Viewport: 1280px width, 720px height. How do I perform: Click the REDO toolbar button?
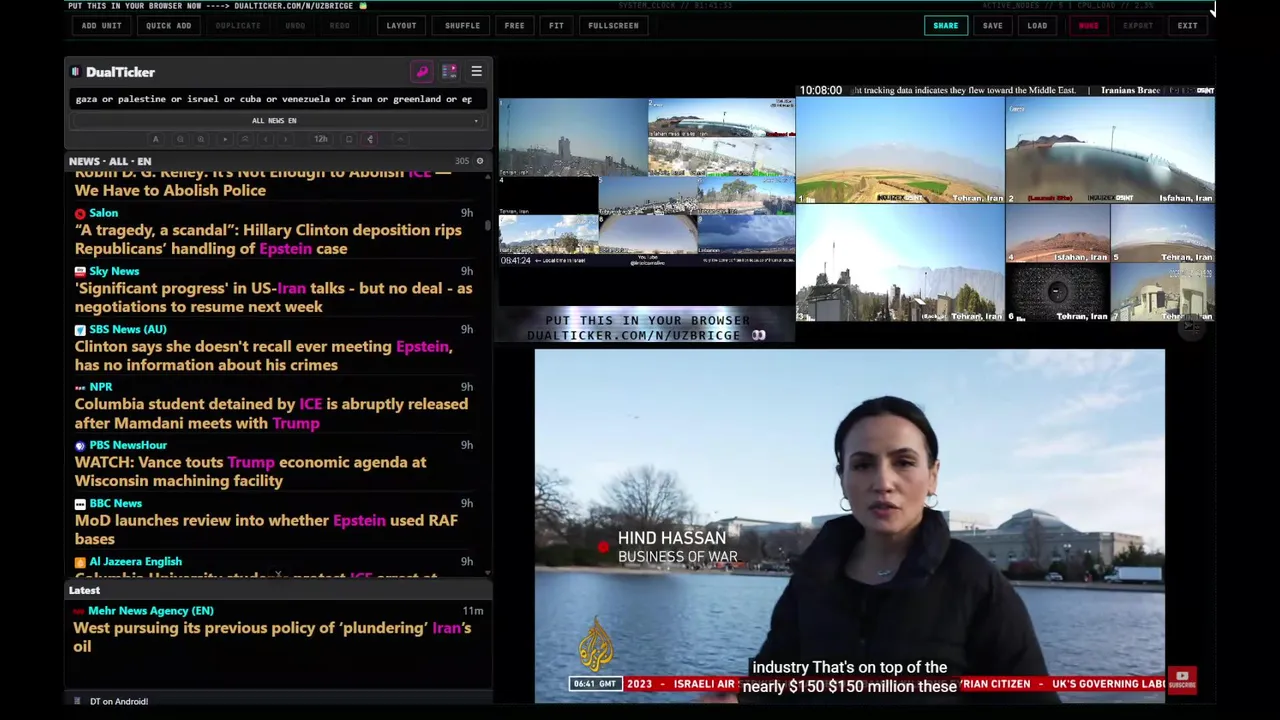(340, 25)
